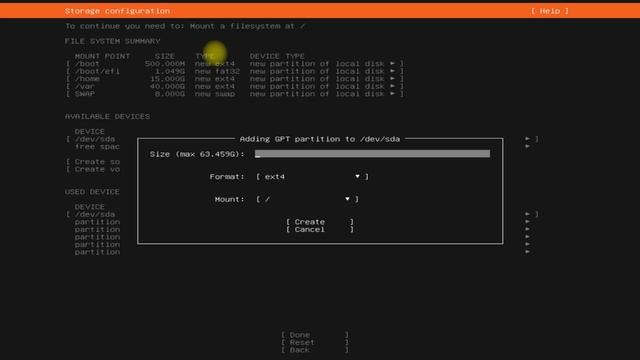Open the Help menu
640x360 pixels.
(x=550, y=11)
